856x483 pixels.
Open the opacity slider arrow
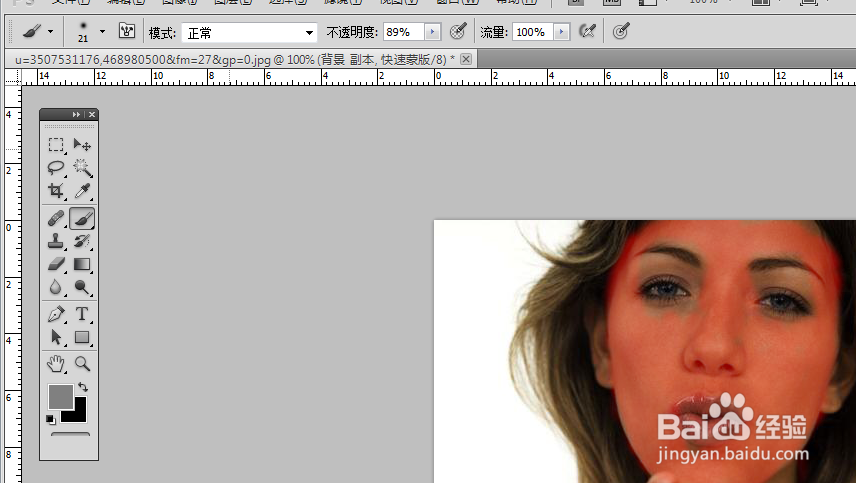point(432,32)
